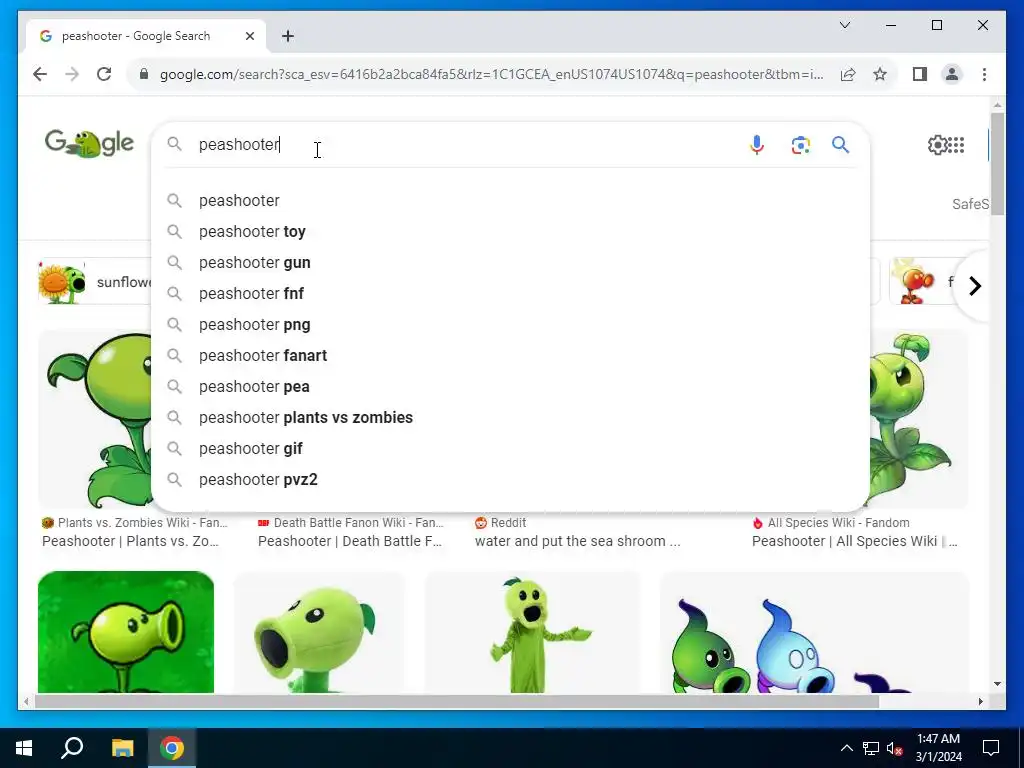Bookmark this page with star icon

[x=880, y=74]
